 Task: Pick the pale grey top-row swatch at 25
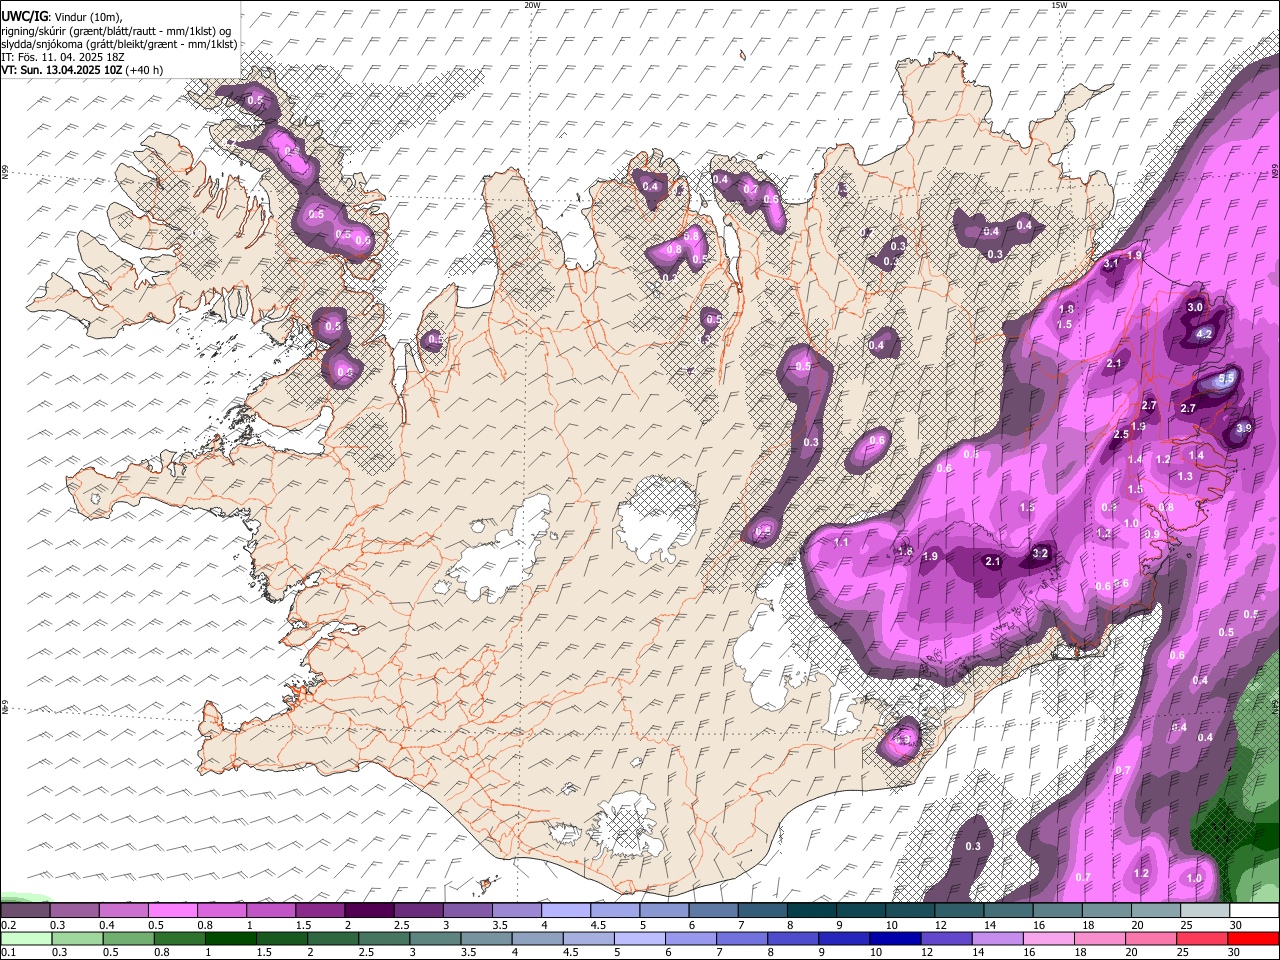pos(1204,911)
